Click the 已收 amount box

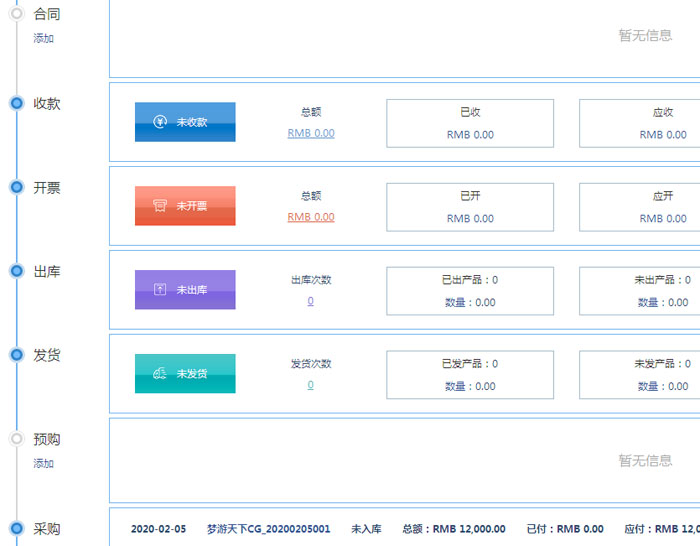pyautogui.click(x=470, y=123)
